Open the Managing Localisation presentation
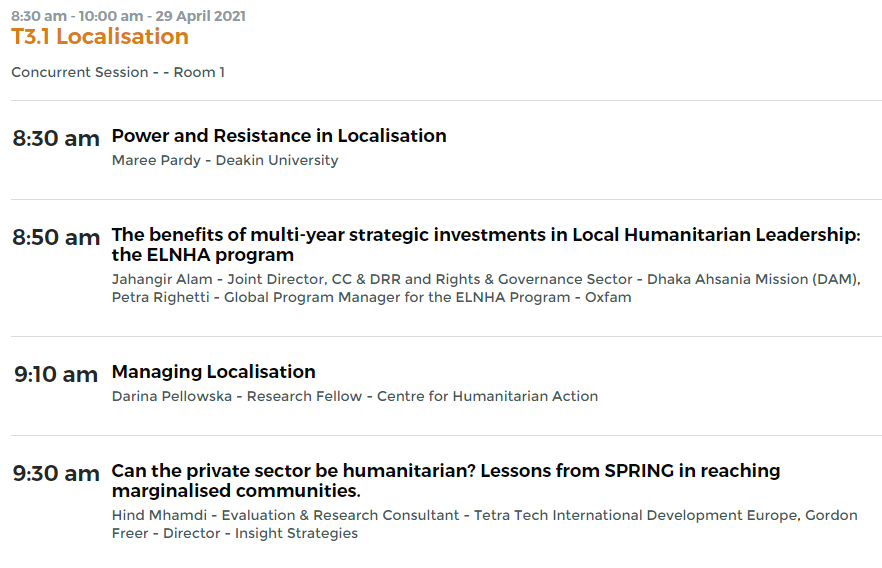 (x=214, y=372)
